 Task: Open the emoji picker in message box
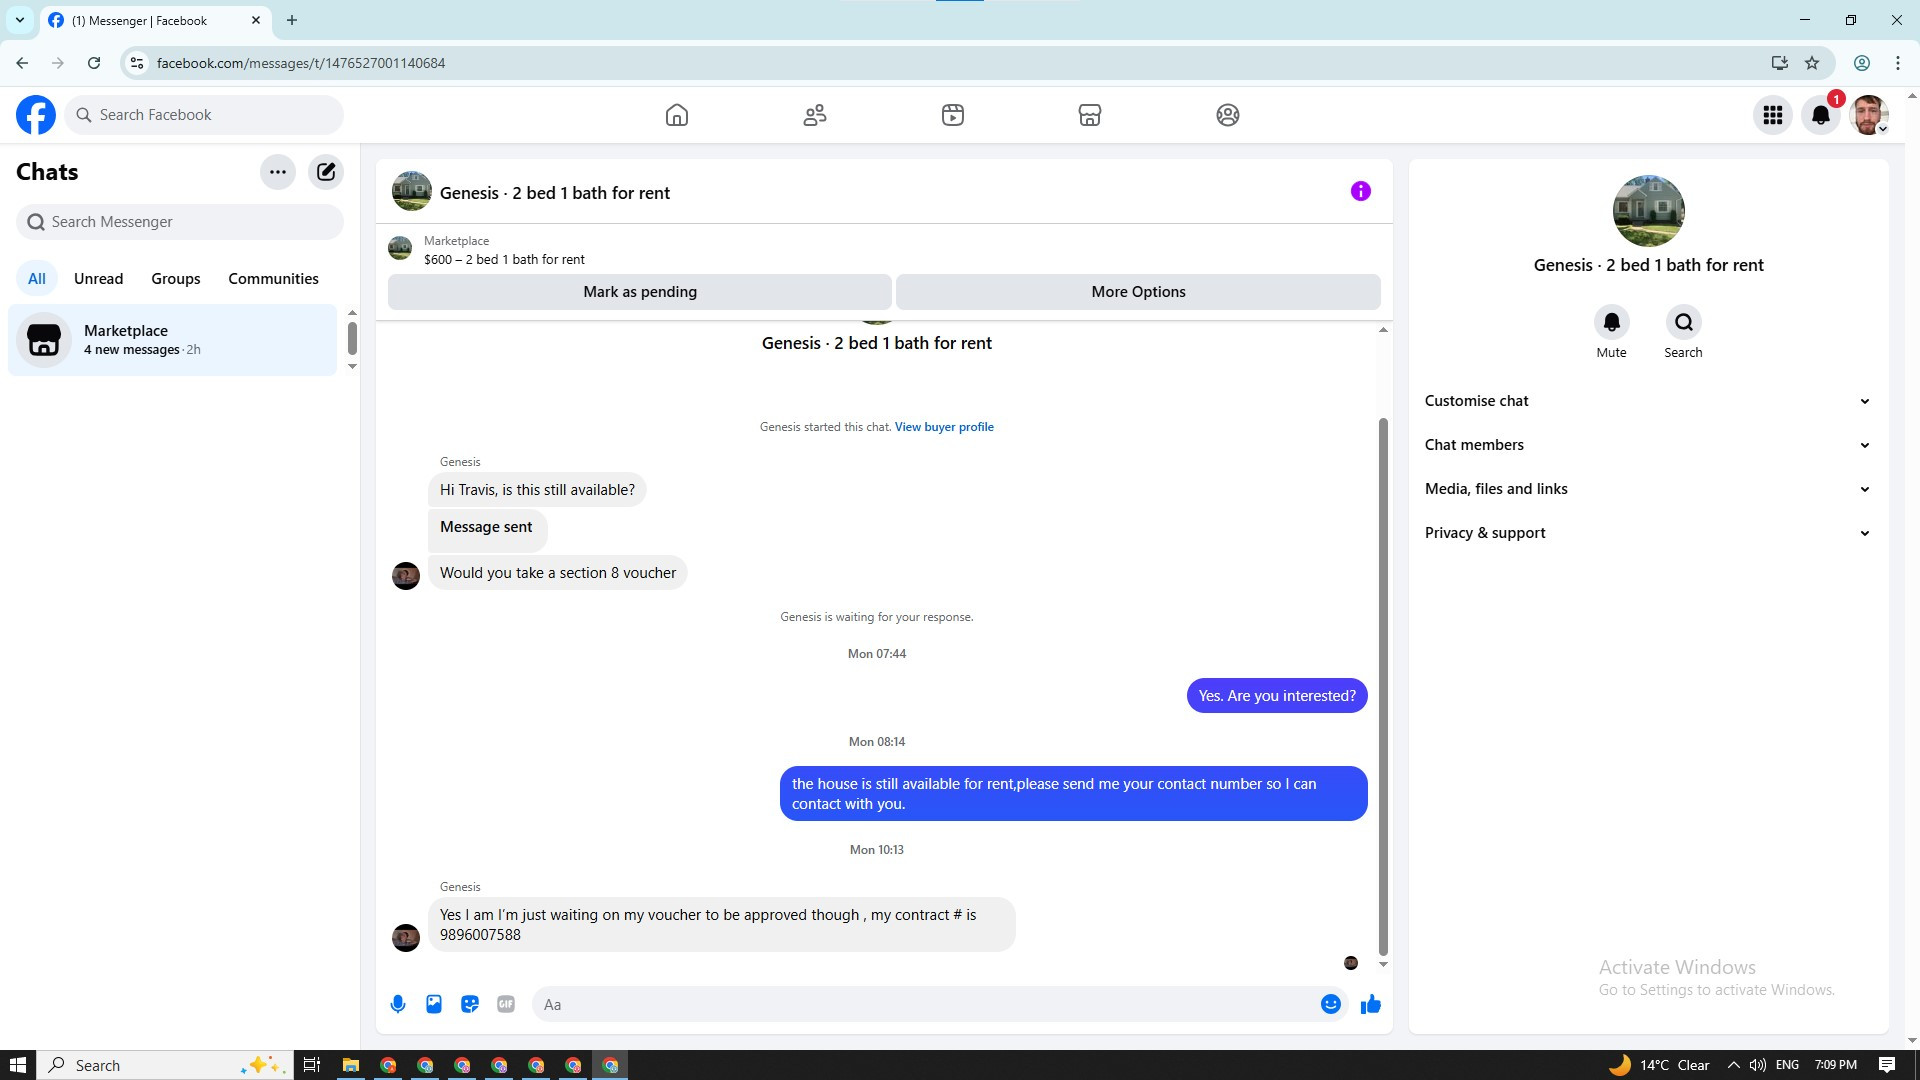point(1330,1004)
